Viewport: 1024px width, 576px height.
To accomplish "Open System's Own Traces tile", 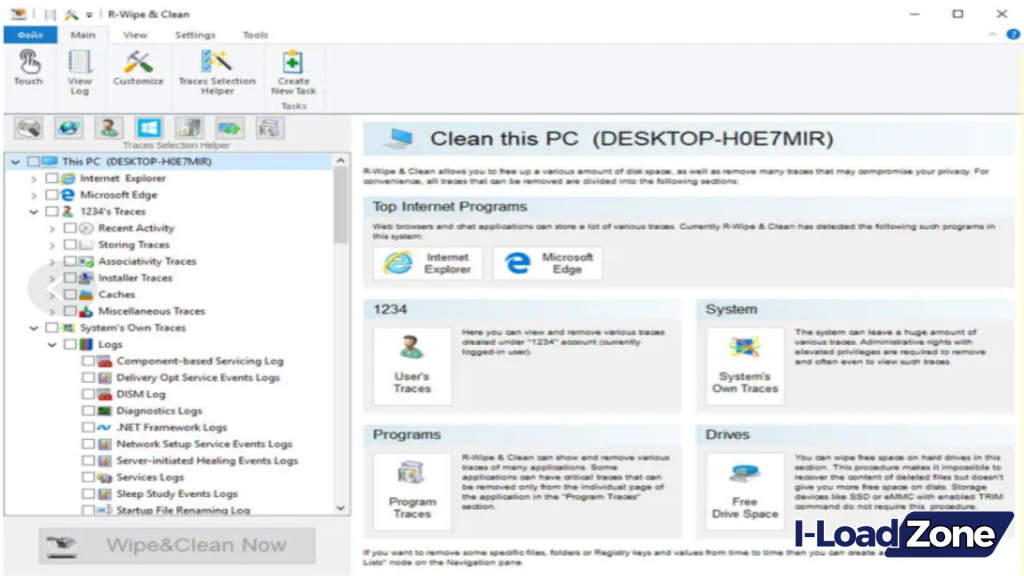I will click(x=744, y=366).
